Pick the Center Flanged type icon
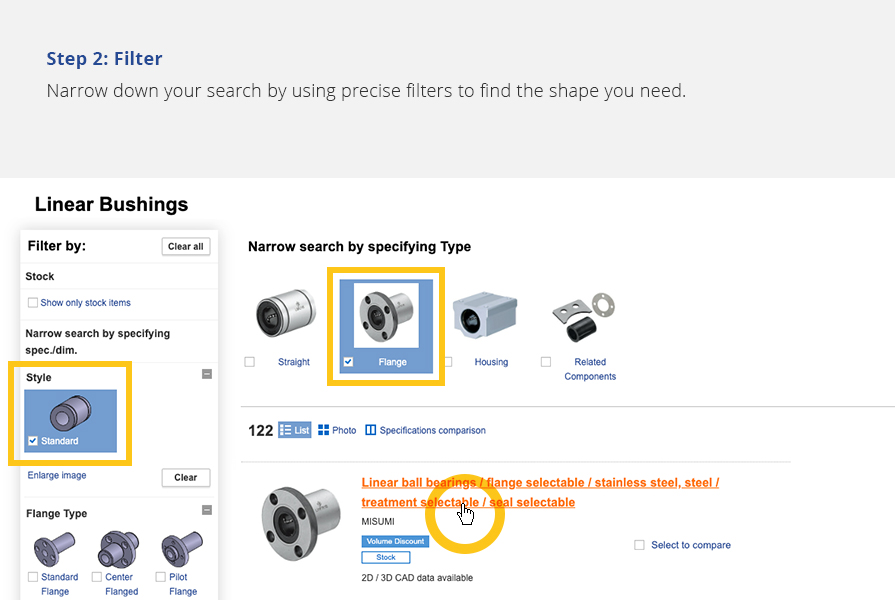895x600 pixels. point(118,549)
